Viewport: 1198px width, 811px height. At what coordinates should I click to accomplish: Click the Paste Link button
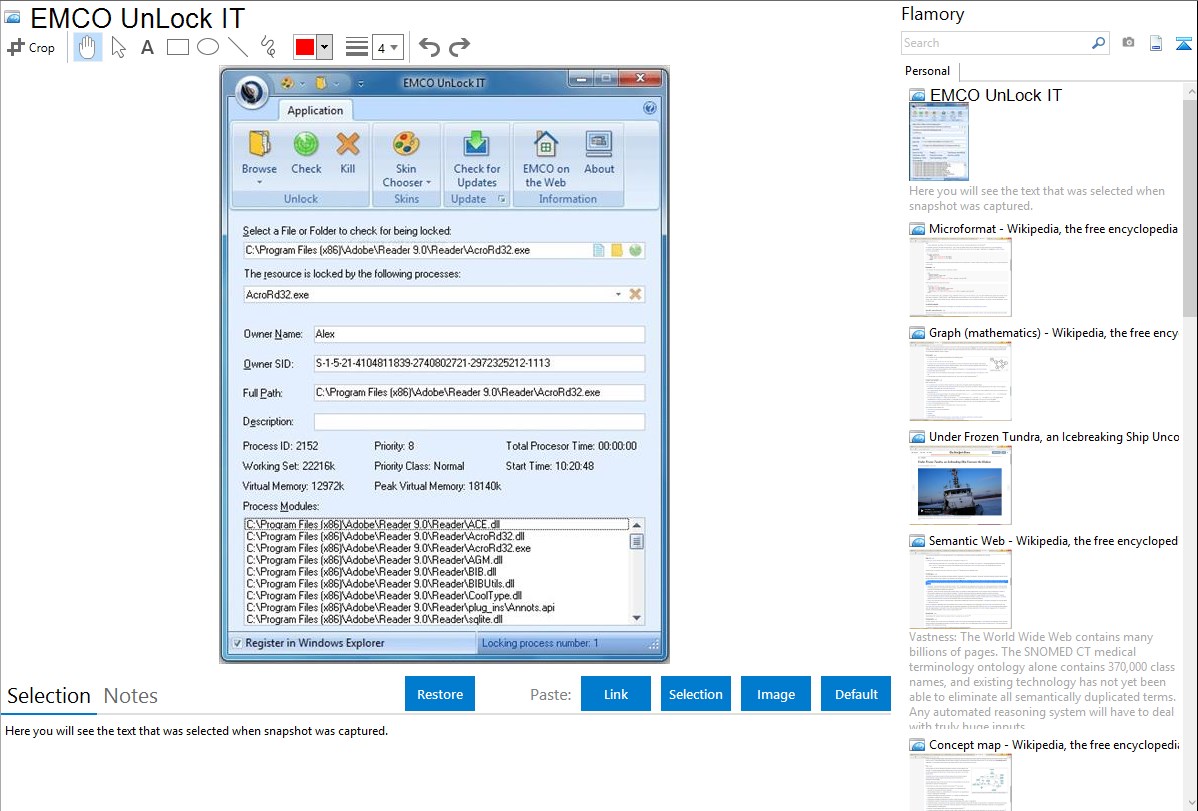point(616,694)
